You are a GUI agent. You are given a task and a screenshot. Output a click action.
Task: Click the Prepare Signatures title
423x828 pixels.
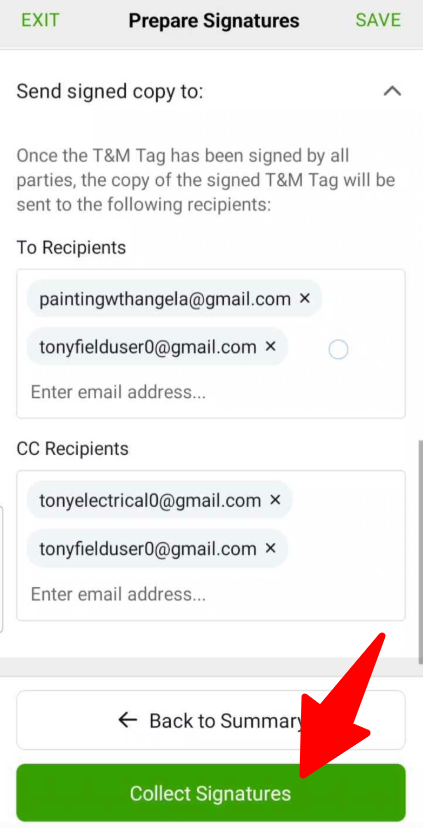point(214,21)
